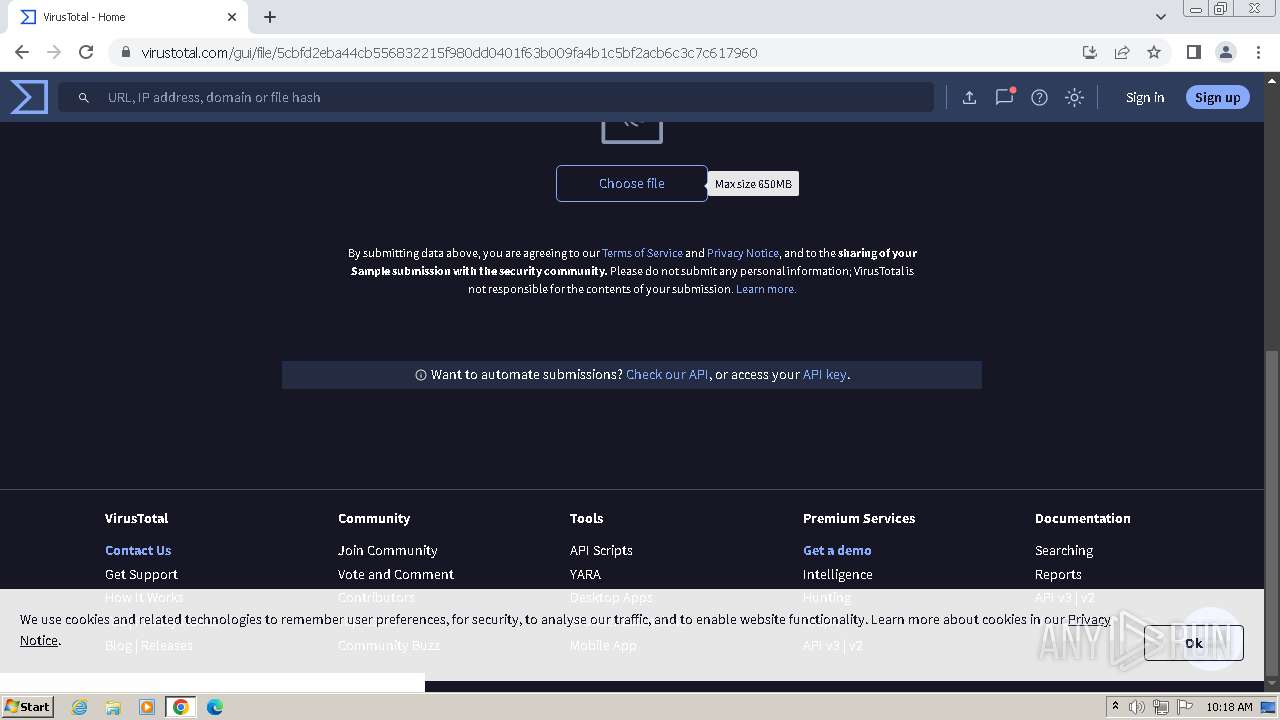Click the Action Center flag tray icon
This screenshot has width=1280, height=720.
click(x=1183, y=707)
